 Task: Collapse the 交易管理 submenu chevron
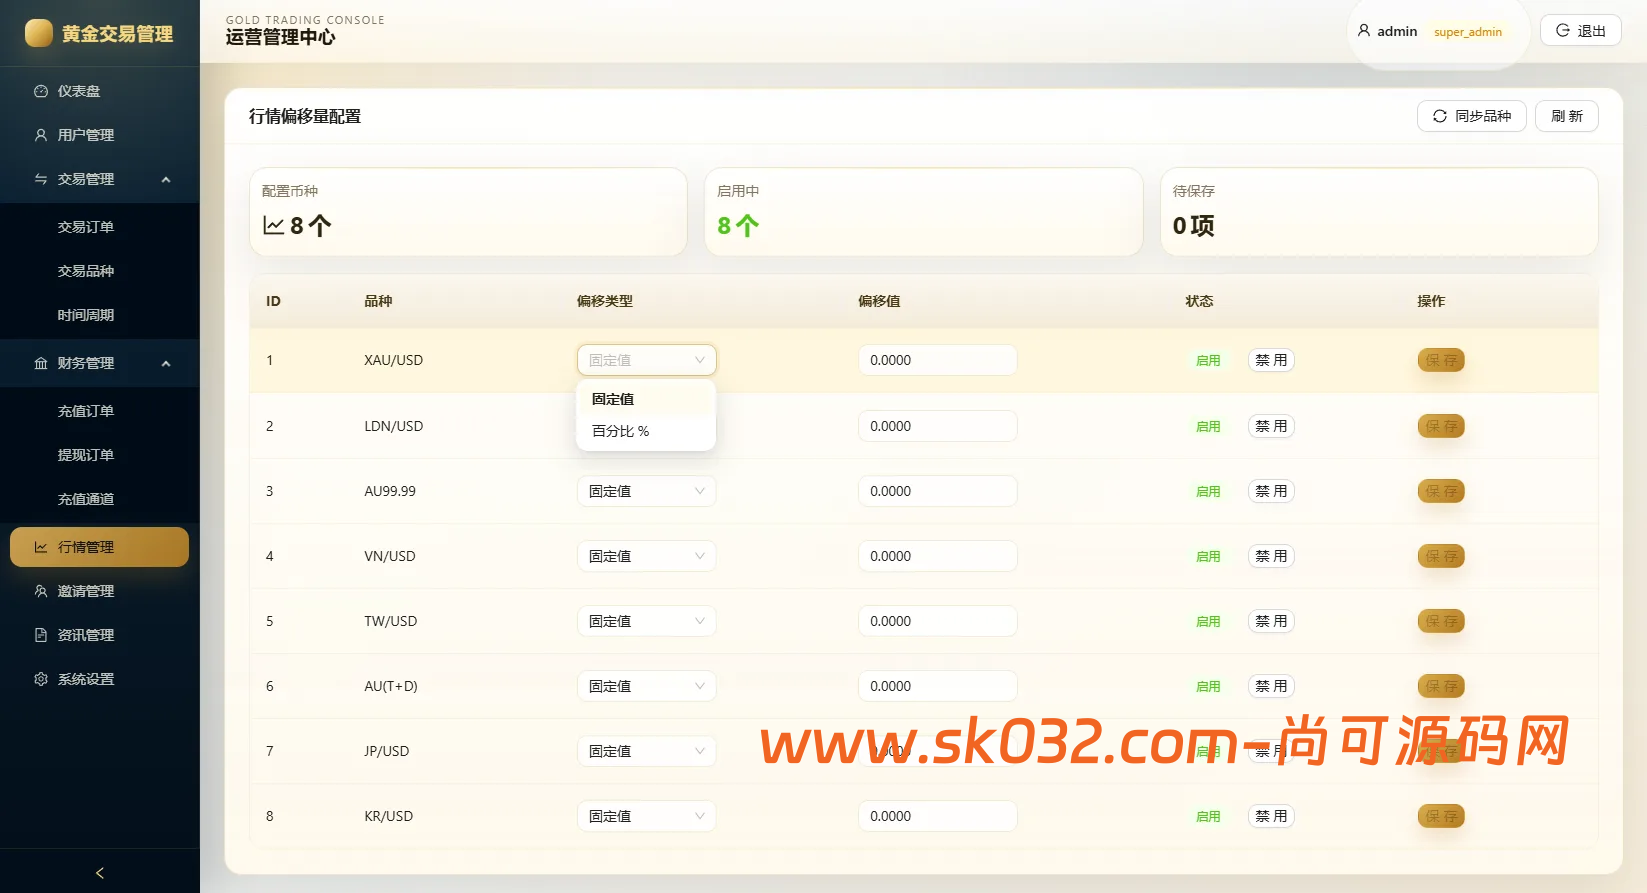(x=166, y=180)
